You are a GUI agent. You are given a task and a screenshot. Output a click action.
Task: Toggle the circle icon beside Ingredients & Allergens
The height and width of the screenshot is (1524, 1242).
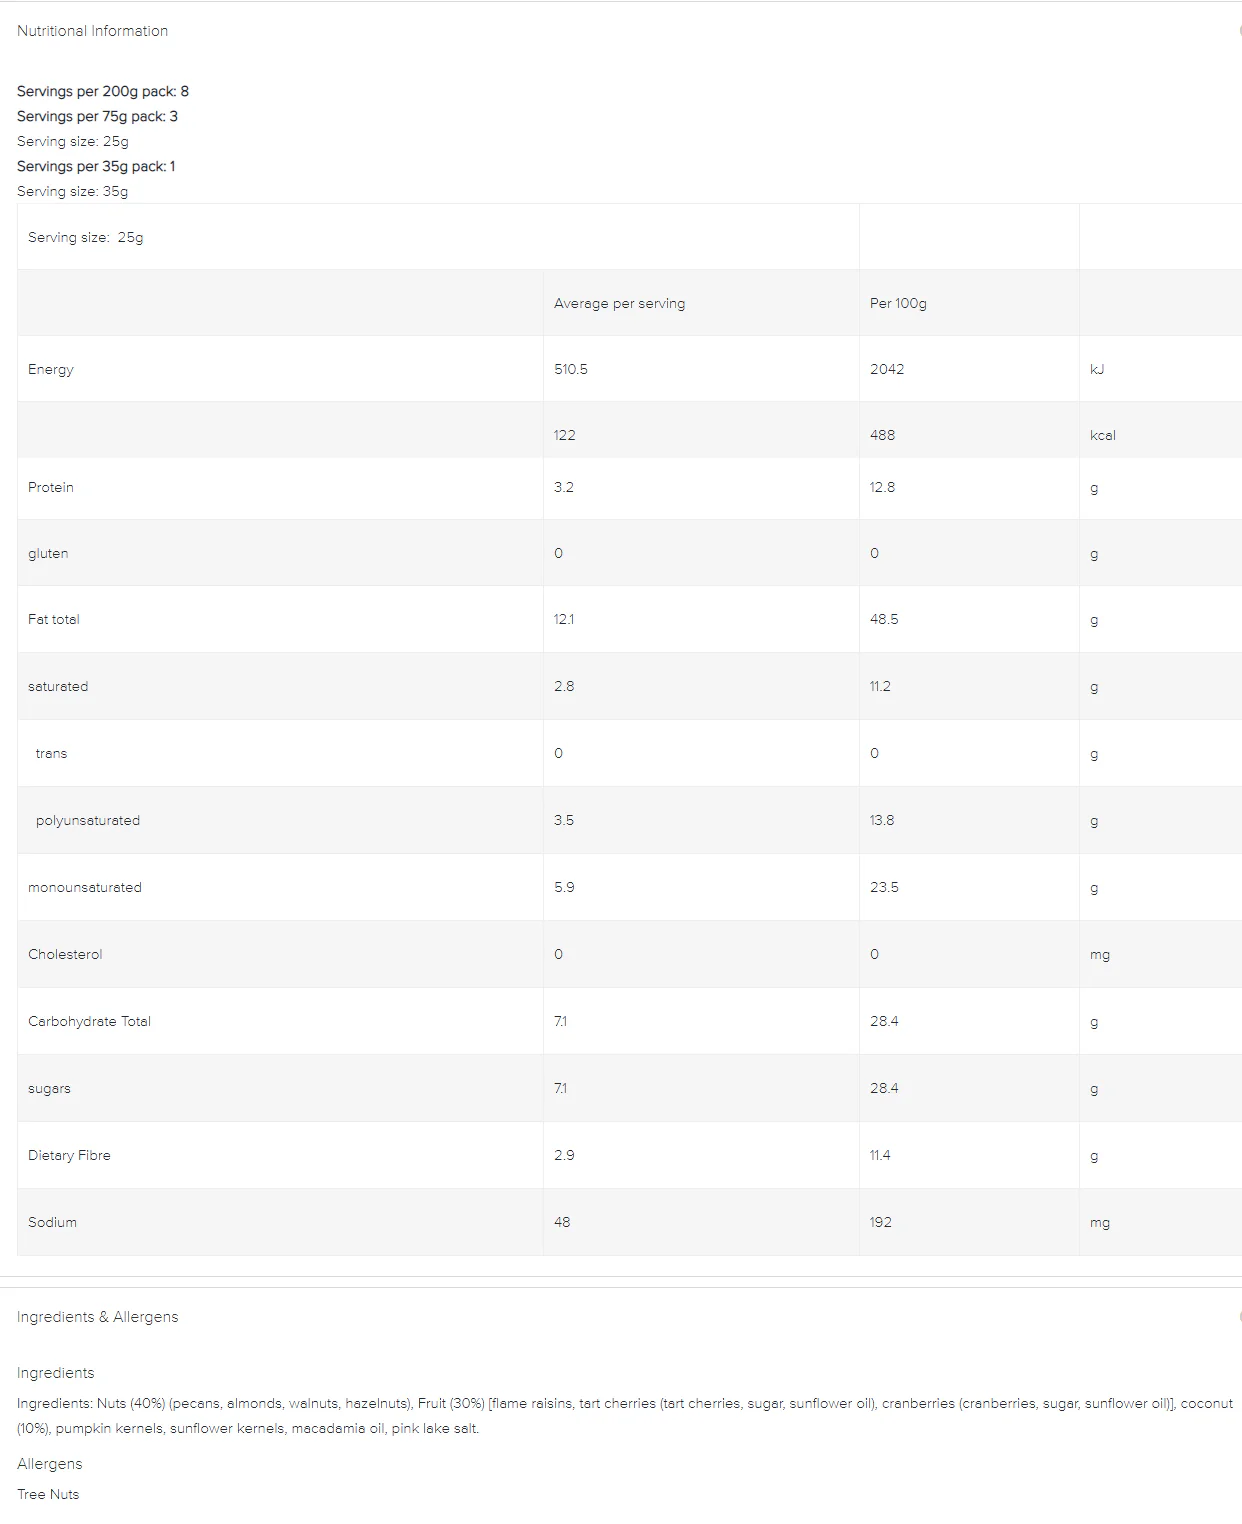(1239, 1317)
